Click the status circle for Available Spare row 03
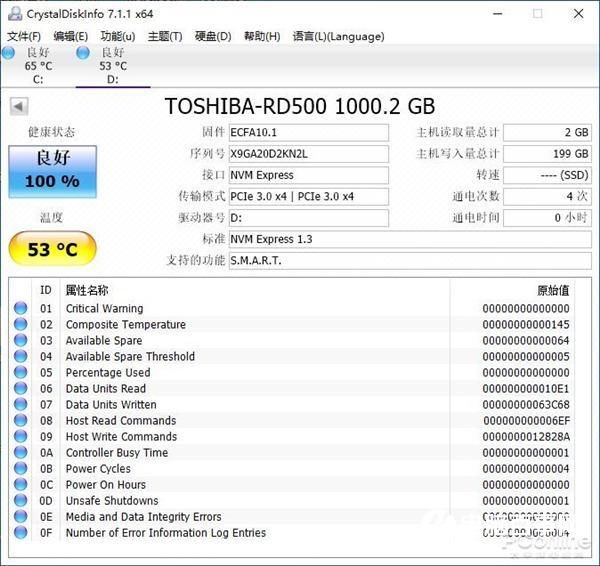600x566 pixels. tap(21, 340)
